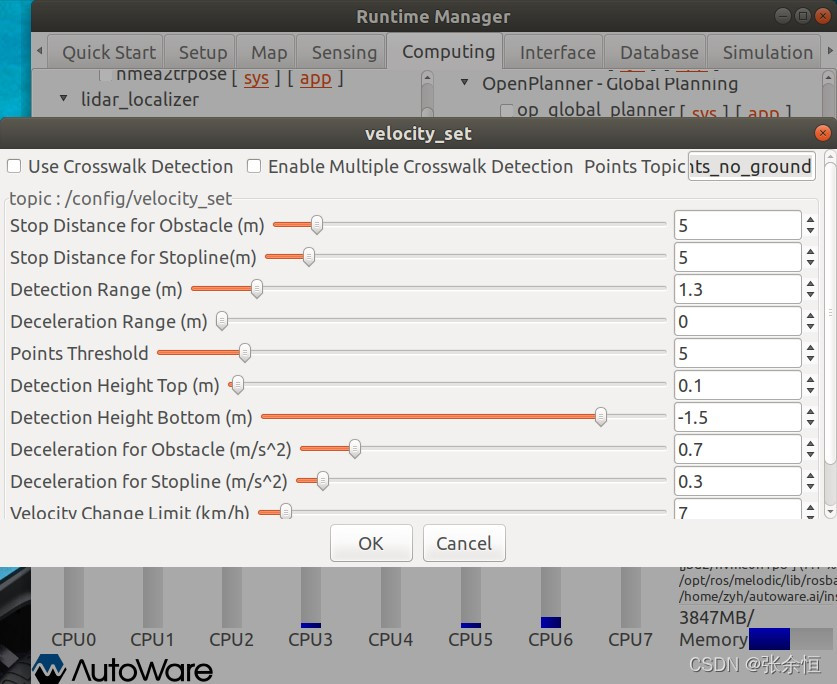Enable Multiple Crosswalk Detection checkbox
Image resolution: width=837 pixels, height=684 pixels.
coord(254,166)
